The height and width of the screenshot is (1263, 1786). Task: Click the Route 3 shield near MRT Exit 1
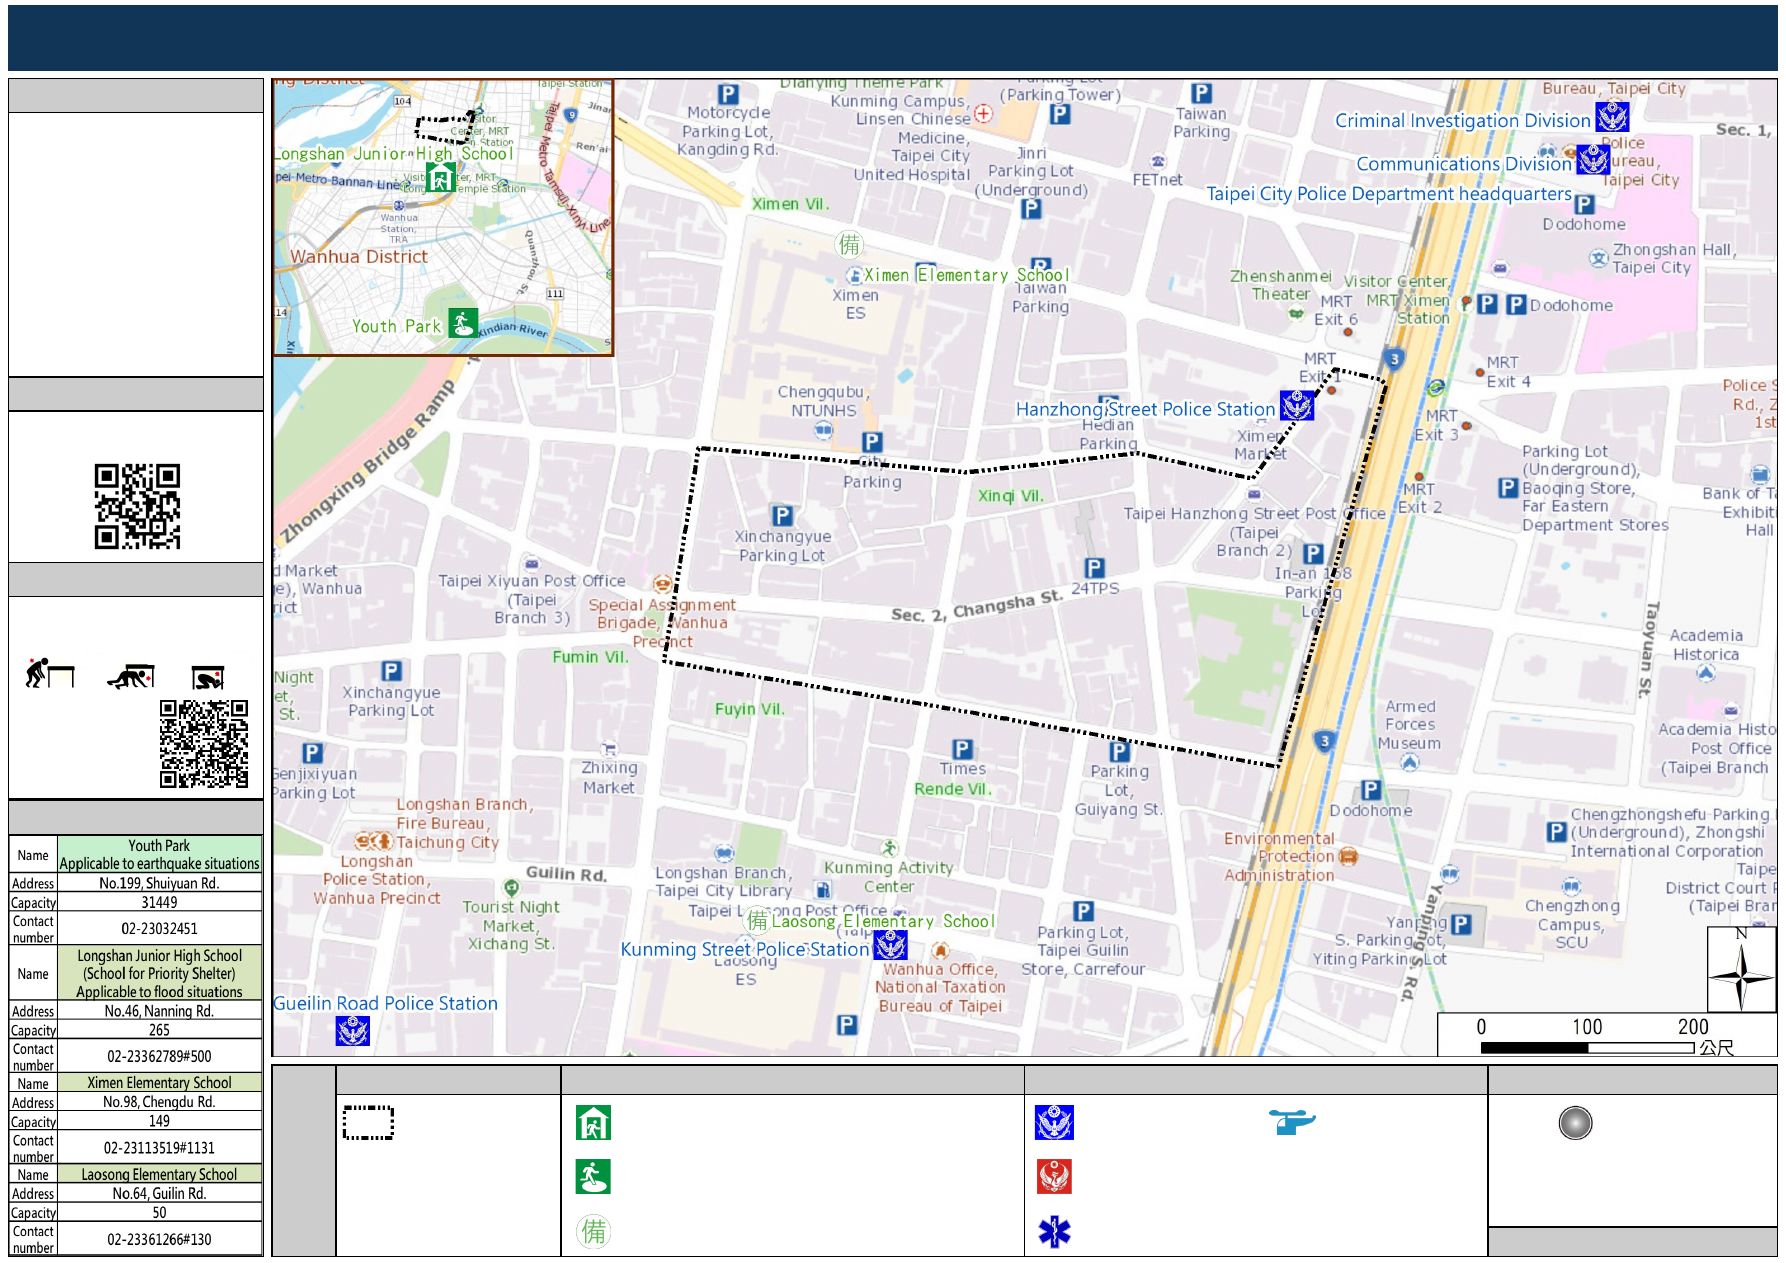[1393, 359]
